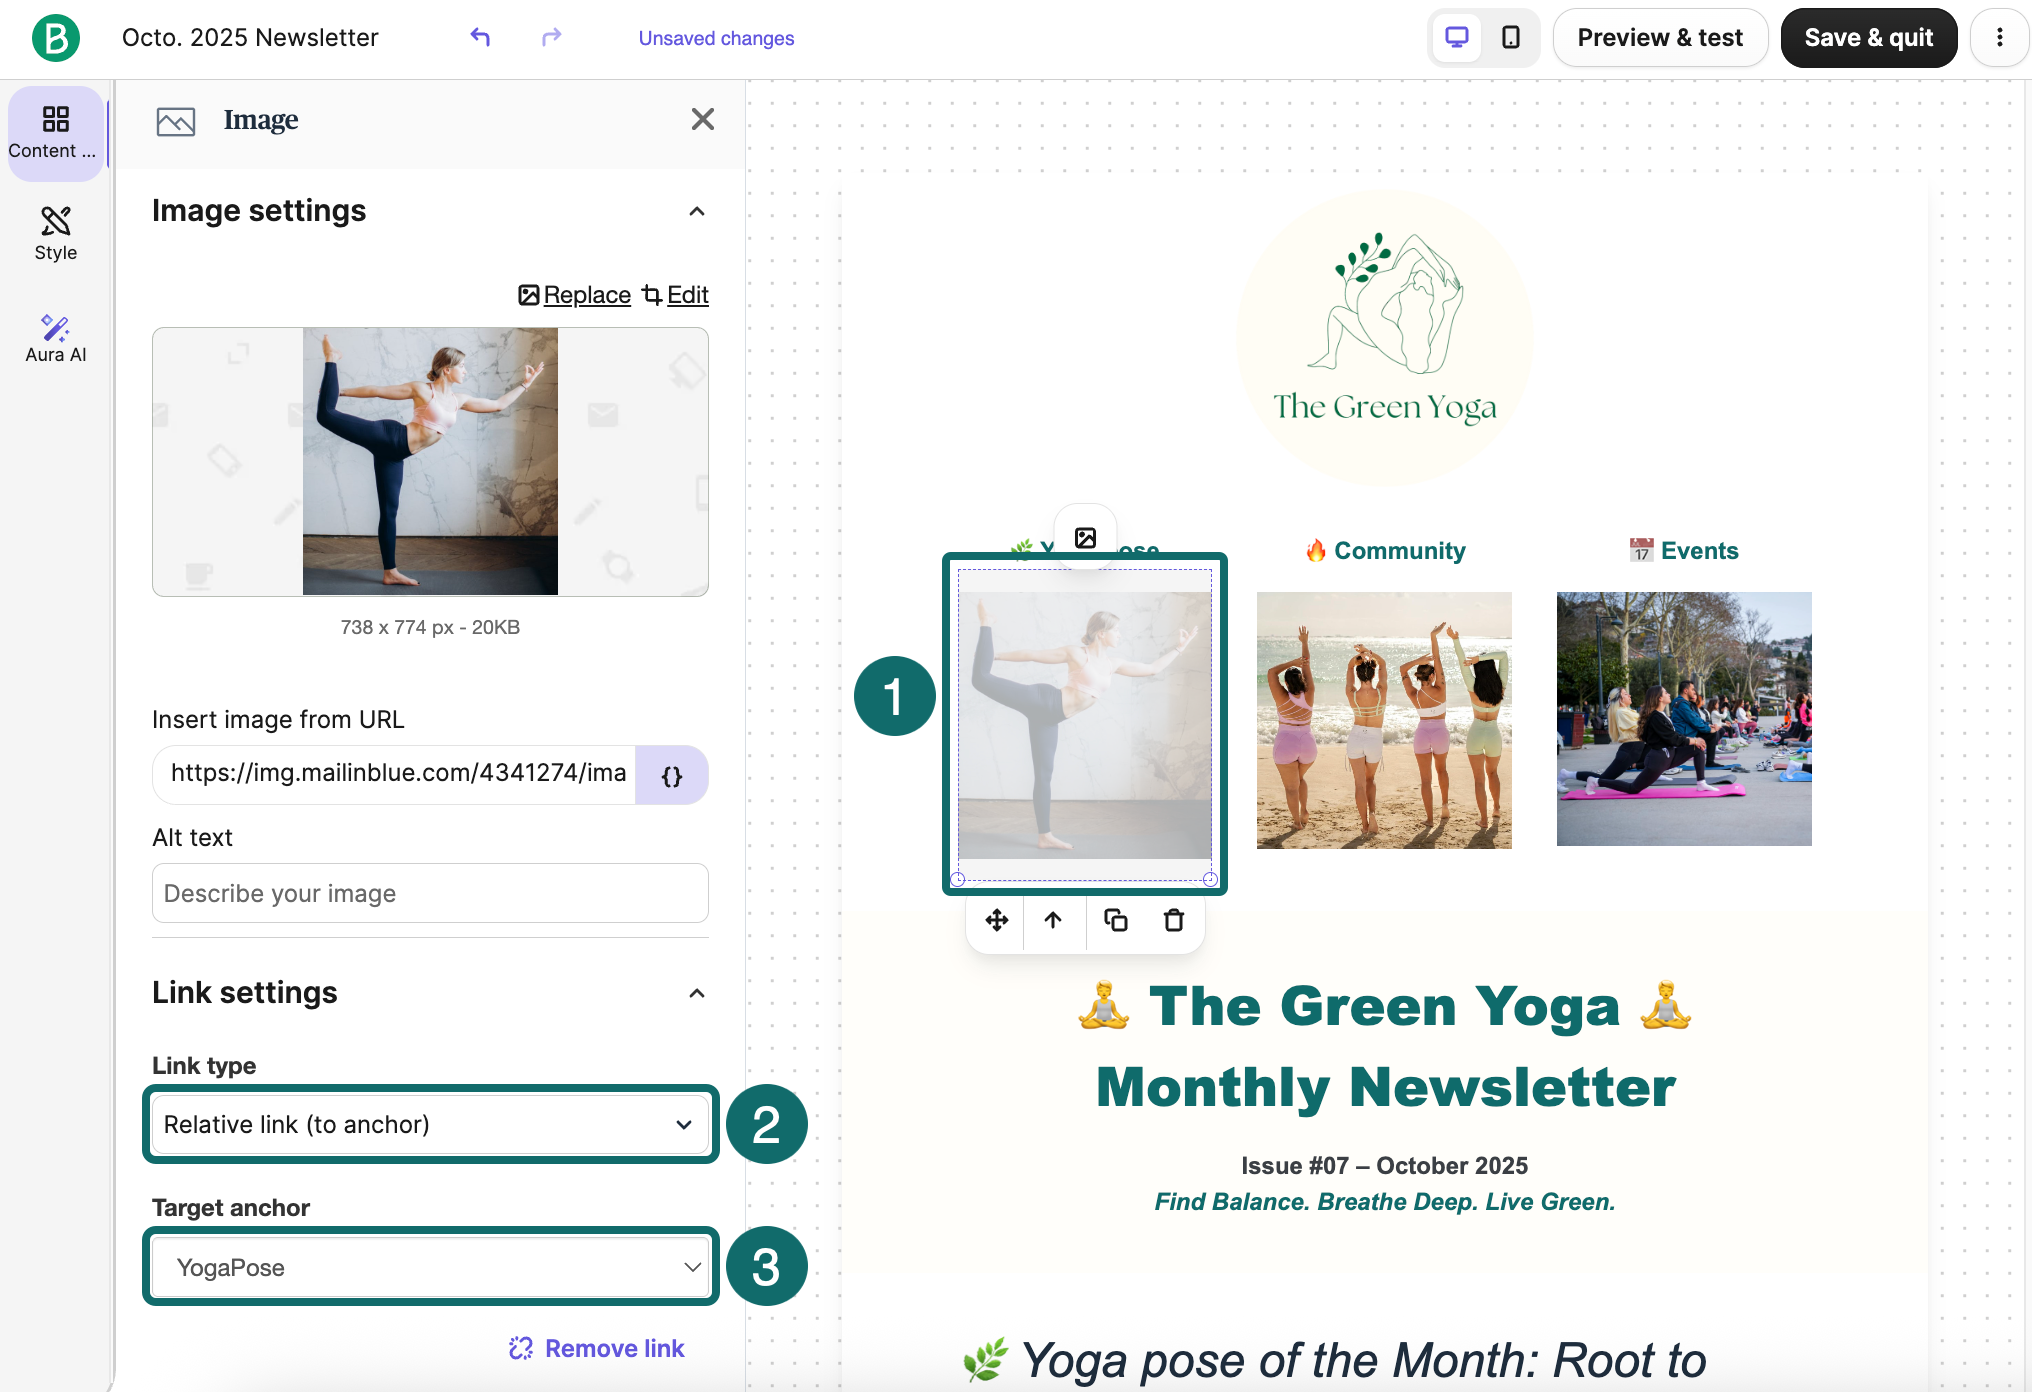Switch to desktop preview mode
Image resolution: width=2032 pixels, height=1392 pixels.
click(1457, 38)
